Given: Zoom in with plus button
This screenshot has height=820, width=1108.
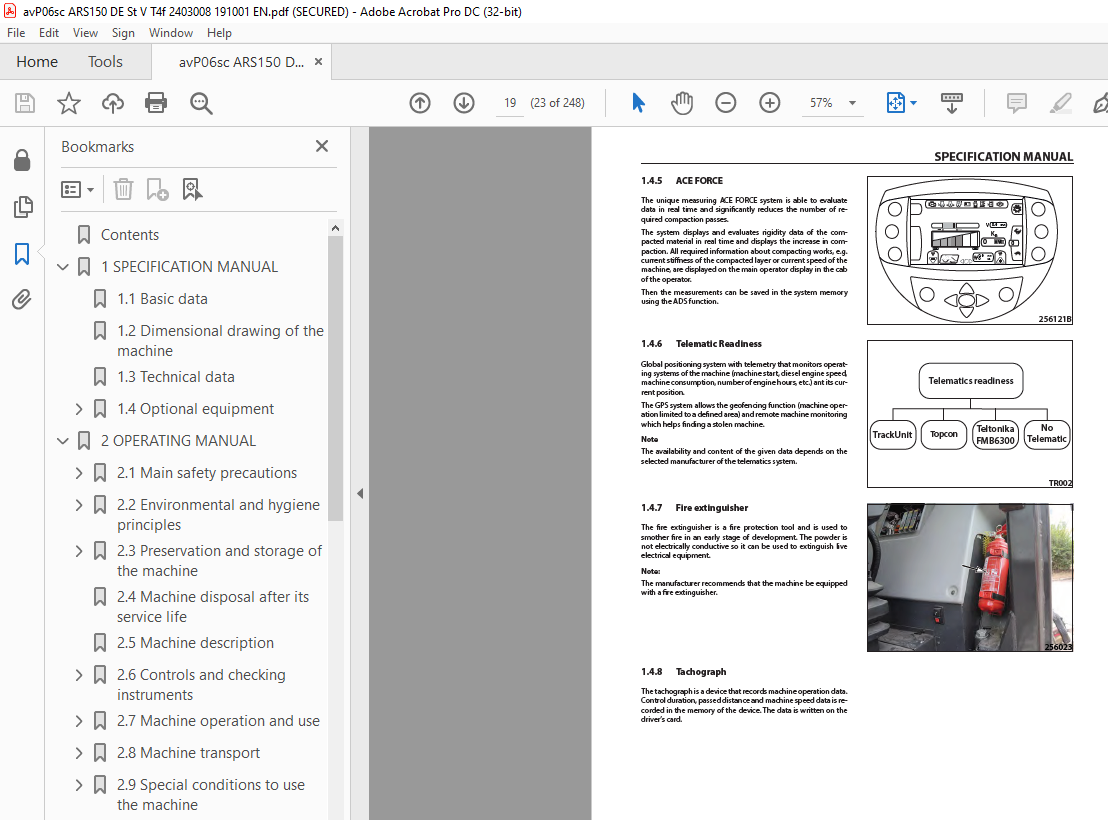Looking at the screenshot, I should tap(770, 103).
